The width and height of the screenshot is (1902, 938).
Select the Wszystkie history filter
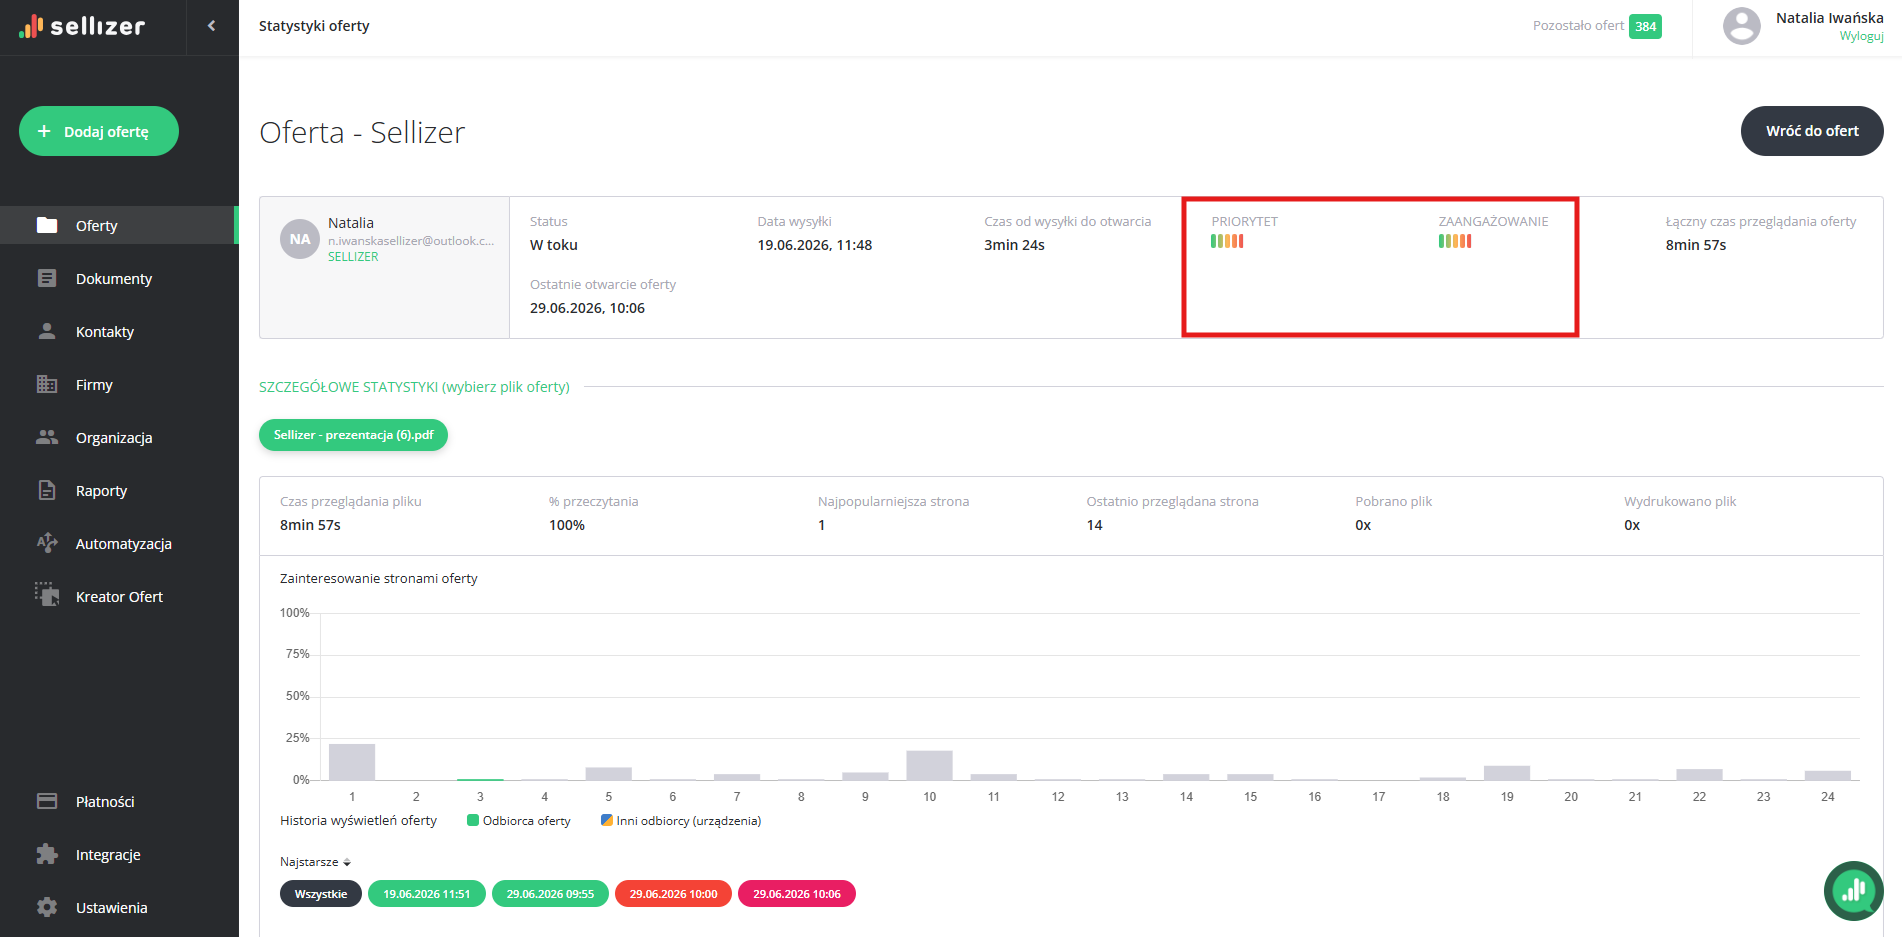(321, 894)
